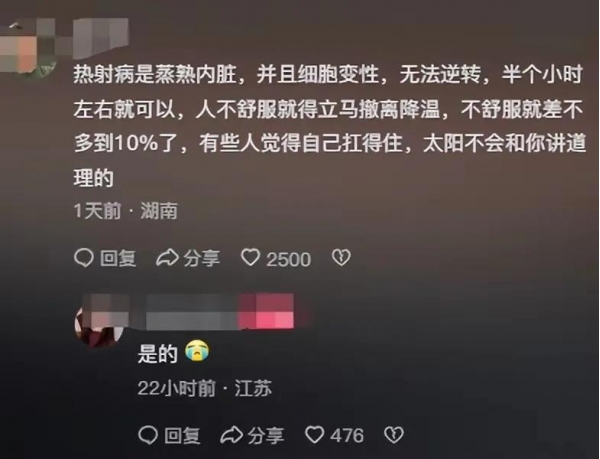
Task: Click 分享 text under the top comment
Action: [x=202, y=259]
